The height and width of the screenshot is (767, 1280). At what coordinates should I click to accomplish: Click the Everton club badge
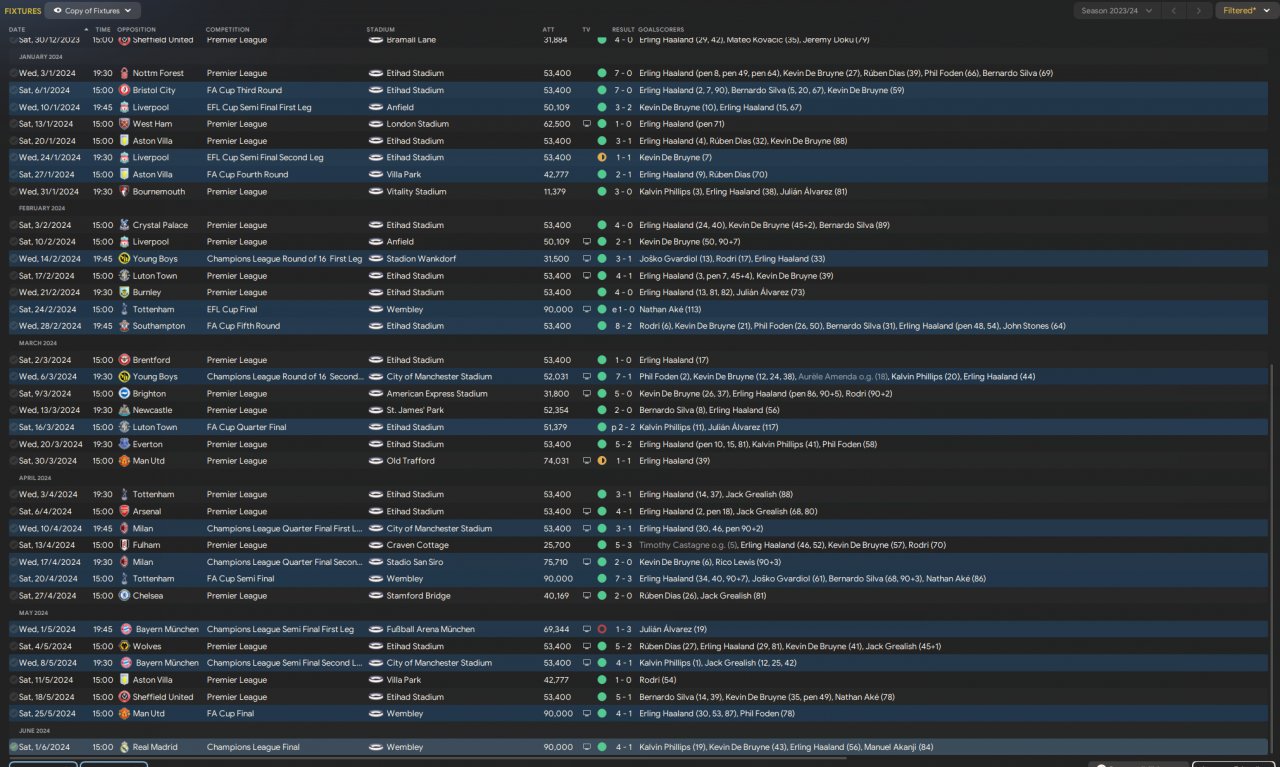124,444
